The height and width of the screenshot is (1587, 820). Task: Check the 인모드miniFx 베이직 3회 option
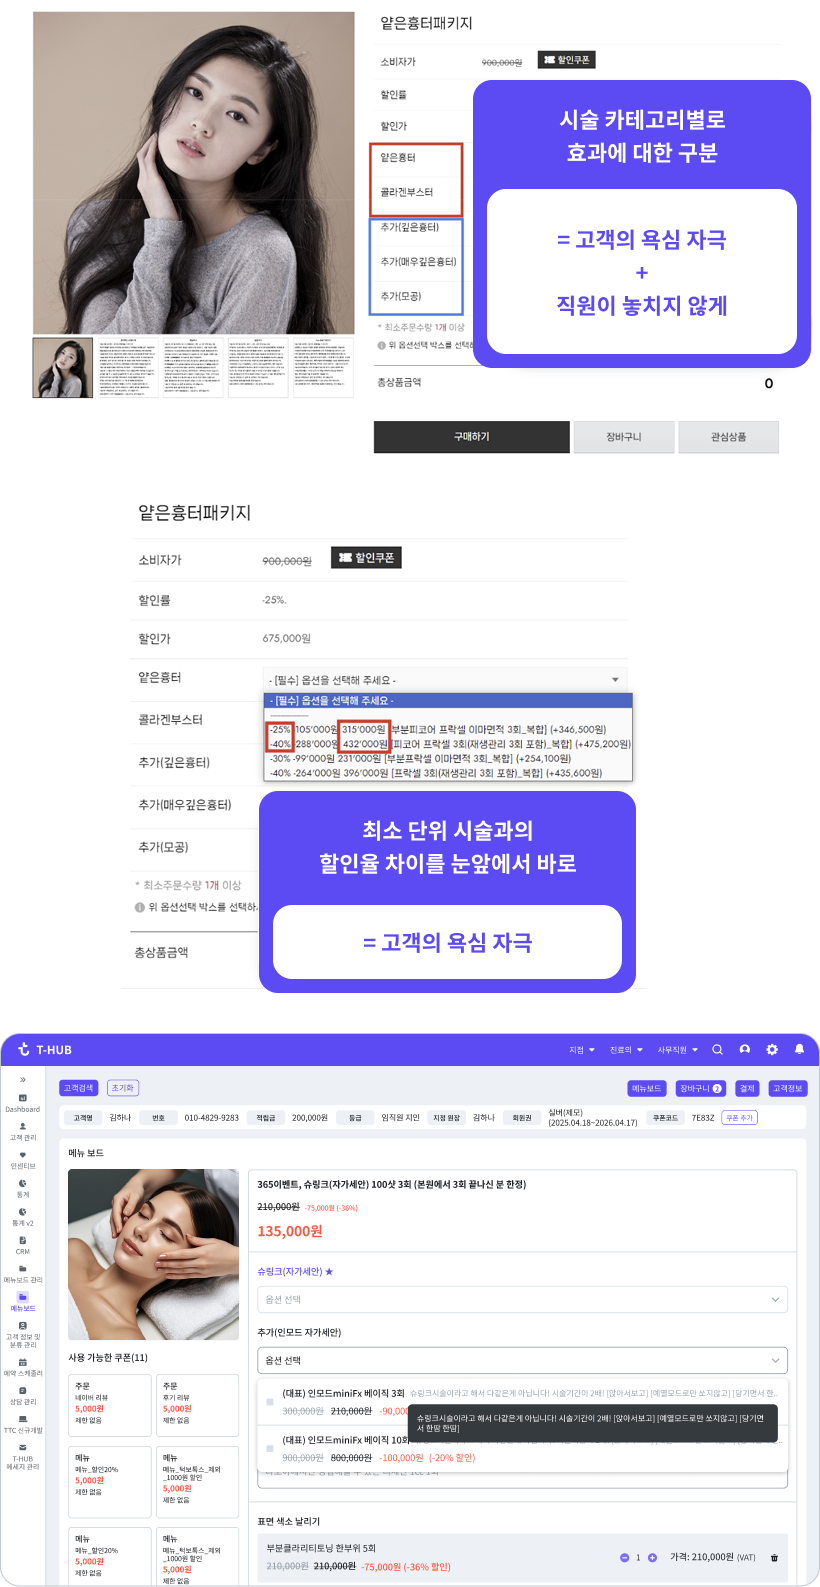tap(270, 1401)
